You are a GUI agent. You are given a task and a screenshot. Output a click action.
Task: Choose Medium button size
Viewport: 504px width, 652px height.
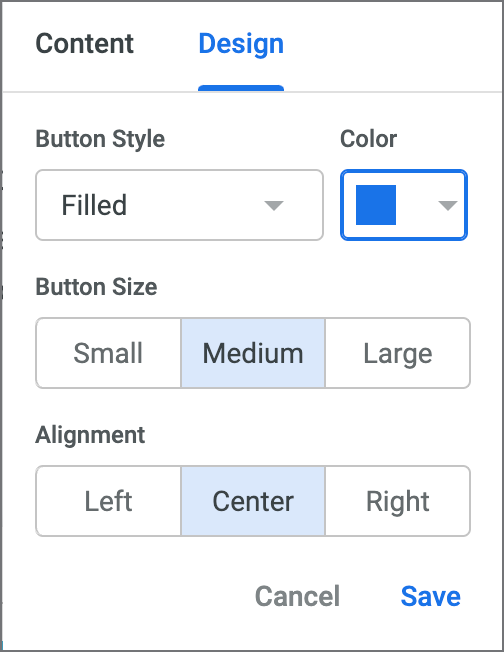(x=253, y=353)
